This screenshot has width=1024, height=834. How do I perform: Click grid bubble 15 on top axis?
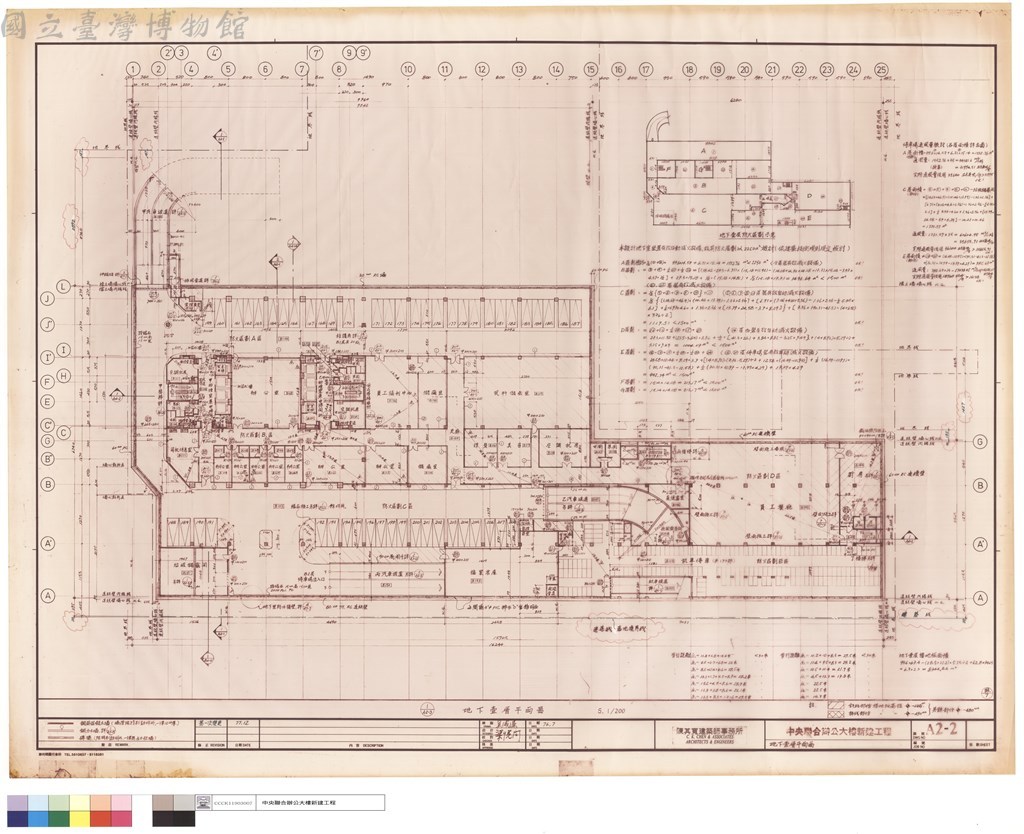point(590,69)
